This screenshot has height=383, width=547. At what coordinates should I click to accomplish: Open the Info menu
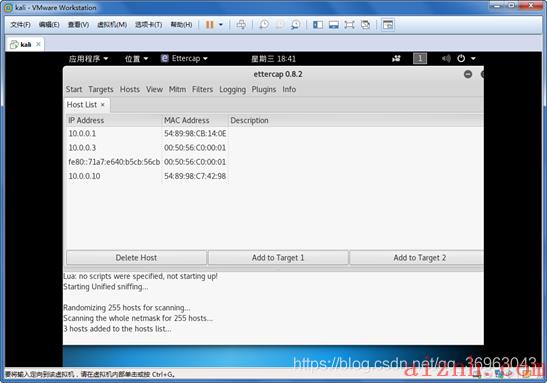[x=289, y=90]
